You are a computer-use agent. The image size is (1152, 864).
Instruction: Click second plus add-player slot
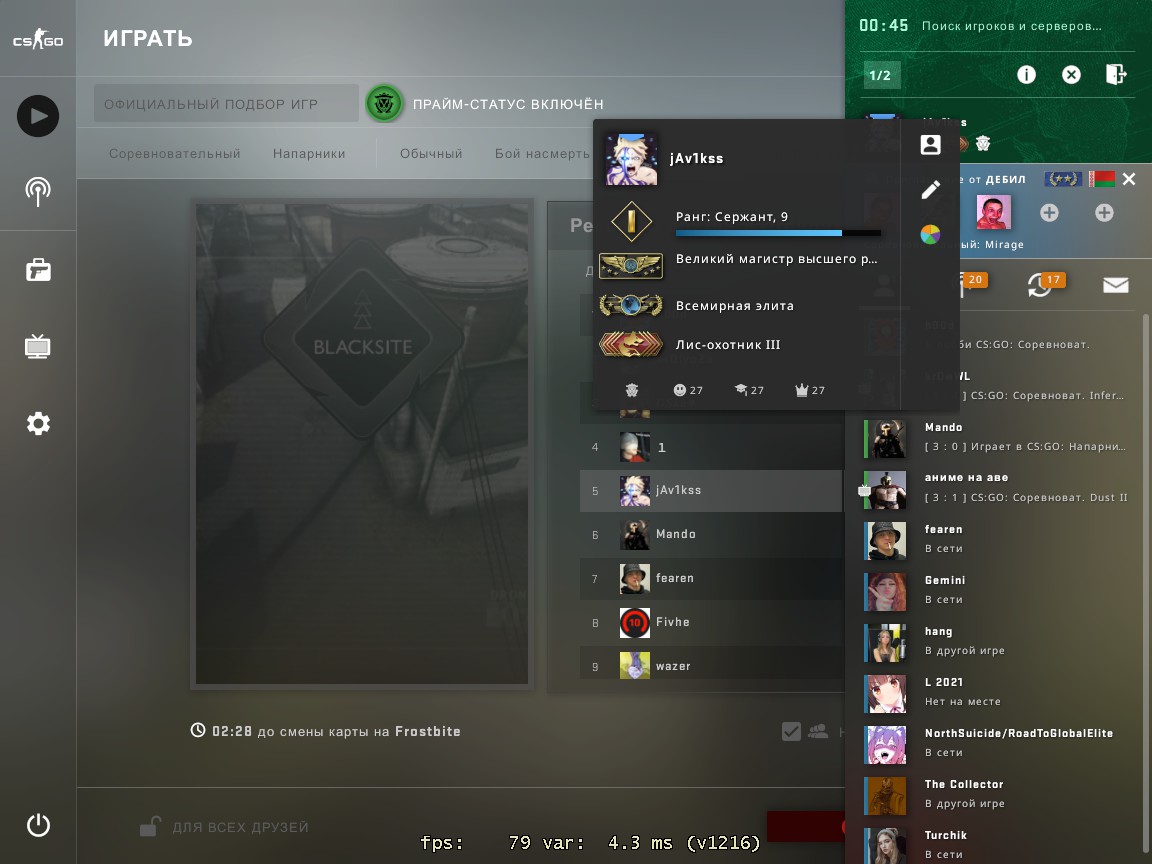click(1104, 213)
